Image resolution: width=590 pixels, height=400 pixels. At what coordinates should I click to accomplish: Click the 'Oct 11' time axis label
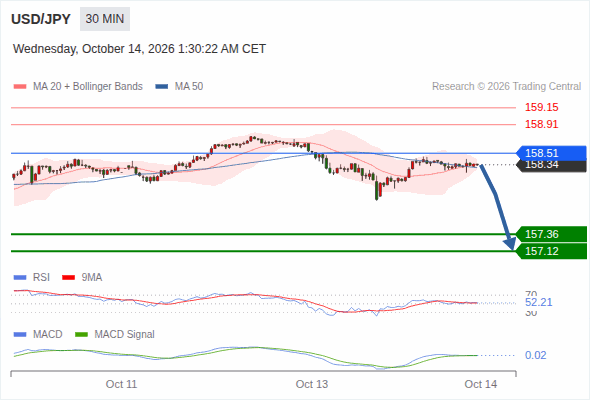[x=121, y=384]
